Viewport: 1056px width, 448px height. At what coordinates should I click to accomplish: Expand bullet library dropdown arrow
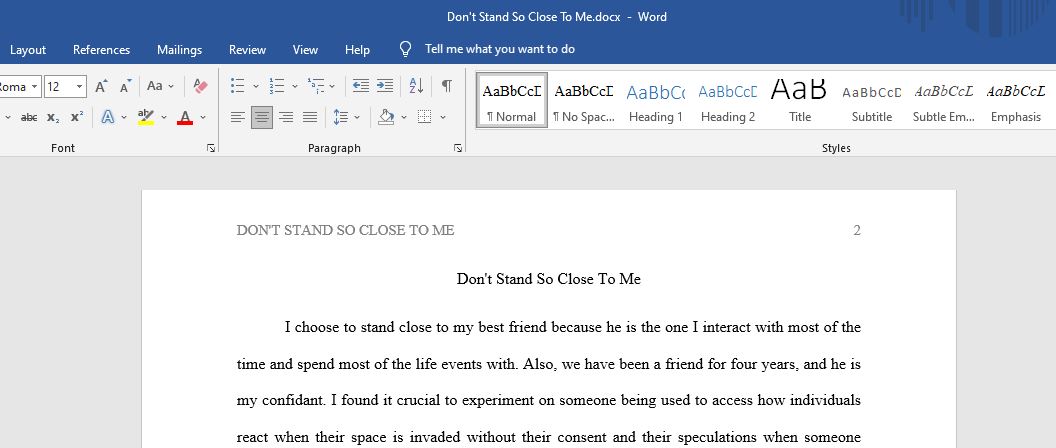click(x=256, y=87)
